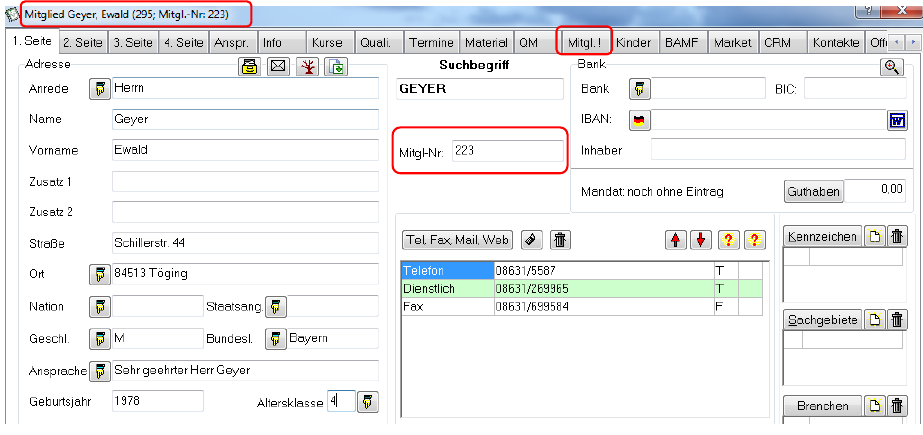
Task: Click the red tree icon in Adresse header
Action: pyautogui.click(x=307, y=67)
